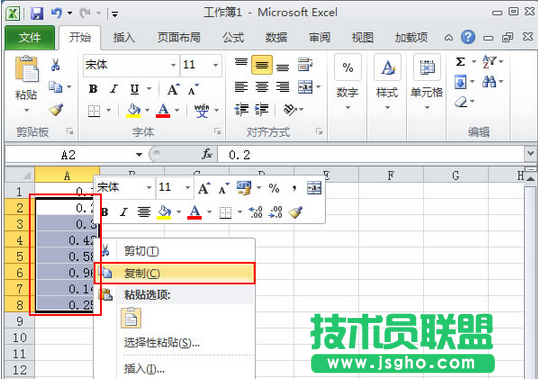Click the Decrease Indent icon
The width and height of the screenshot is (538, 379).
click(x=241, y=109)
